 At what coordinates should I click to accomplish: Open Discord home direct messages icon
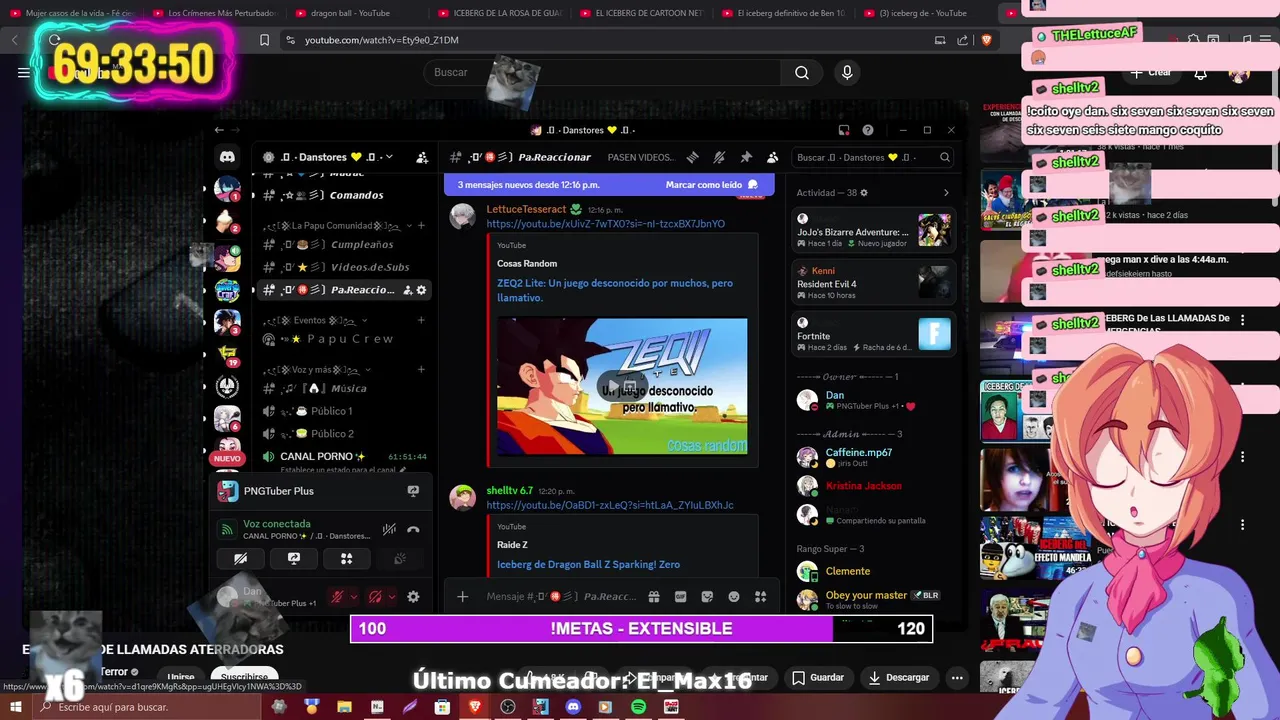[227, 157]
